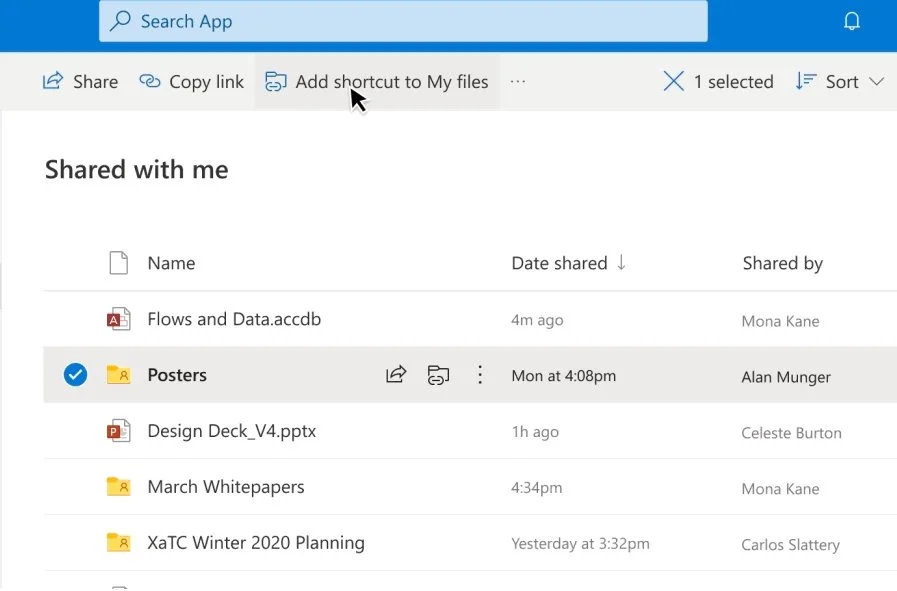897x591 pixels.
Task: Click the Shared by column header
Action: tap(782, 263)
